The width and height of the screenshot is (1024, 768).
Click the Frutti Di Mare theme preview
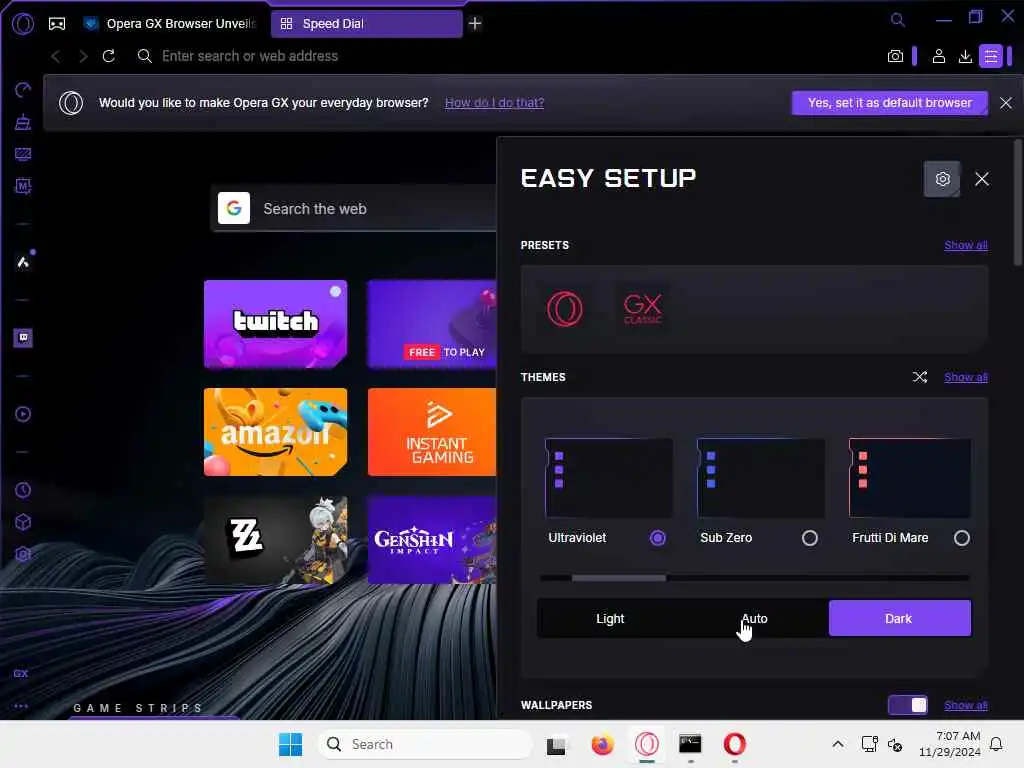(x=910, y=478)
